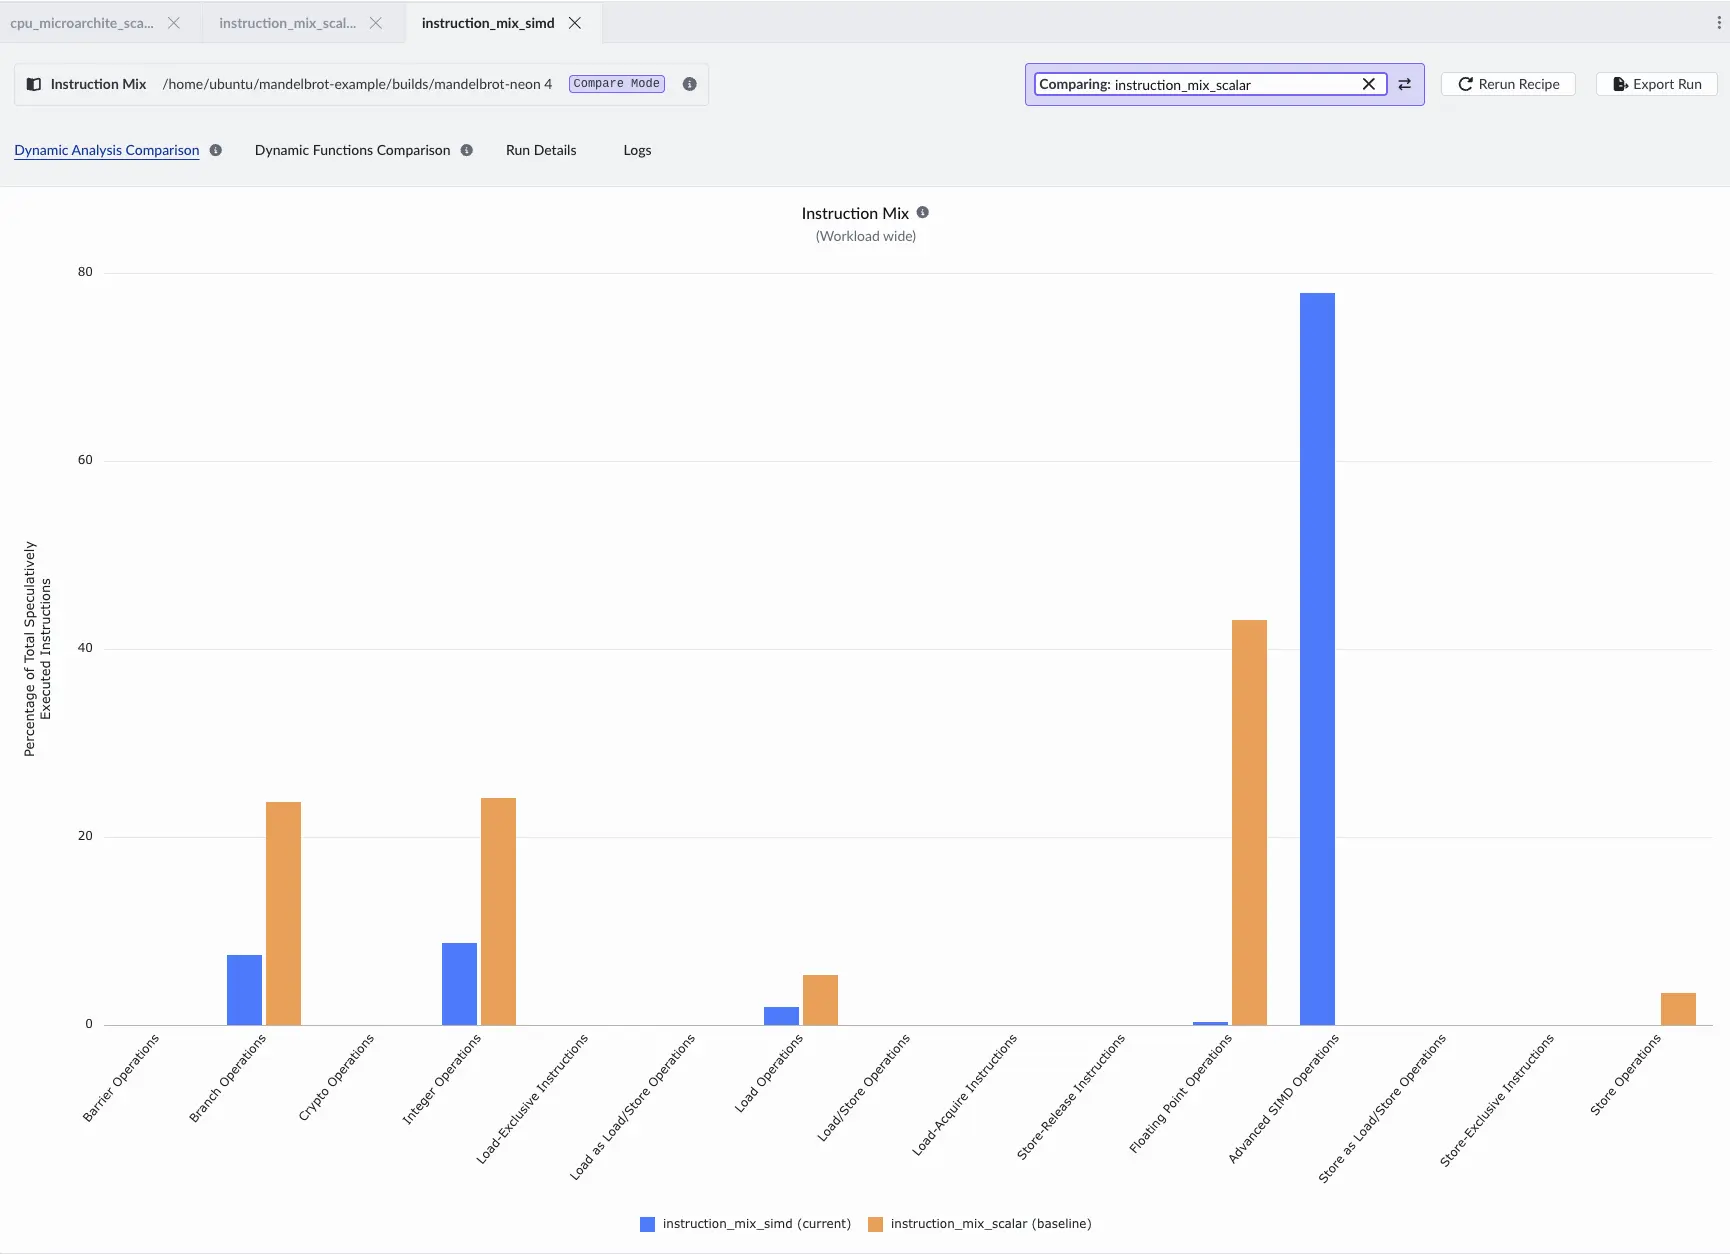Open the info tooltip next to Compare Mode
Viewport: 1730px width, 1254px height.
pos(688,84)
